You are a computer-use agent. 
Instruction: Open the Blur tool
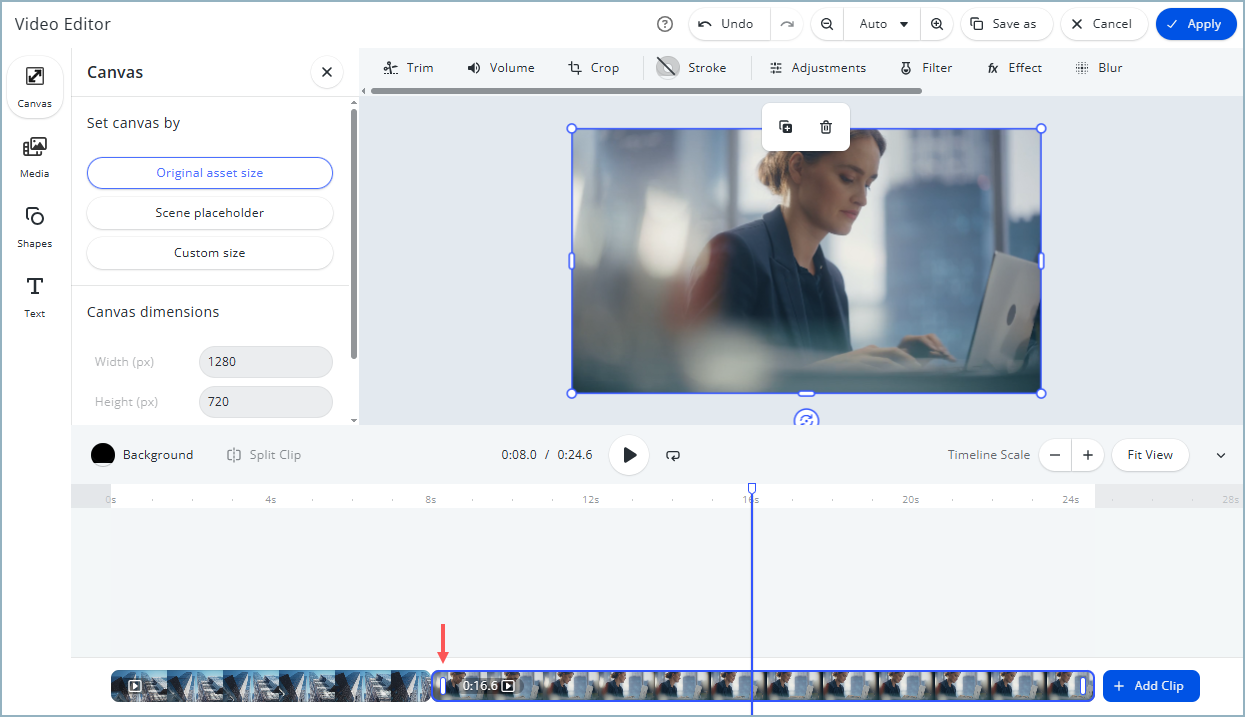click(x=1098, y=67)
